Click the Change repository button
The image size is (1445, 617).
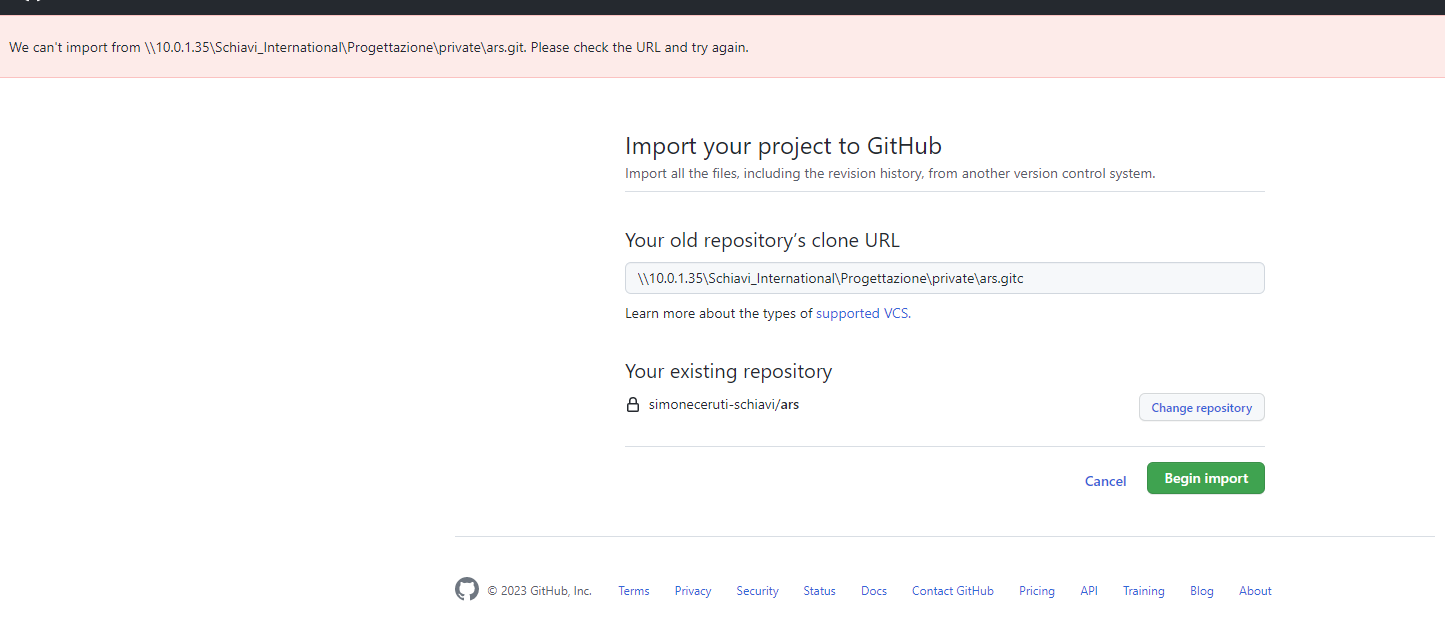point(1201,407)
